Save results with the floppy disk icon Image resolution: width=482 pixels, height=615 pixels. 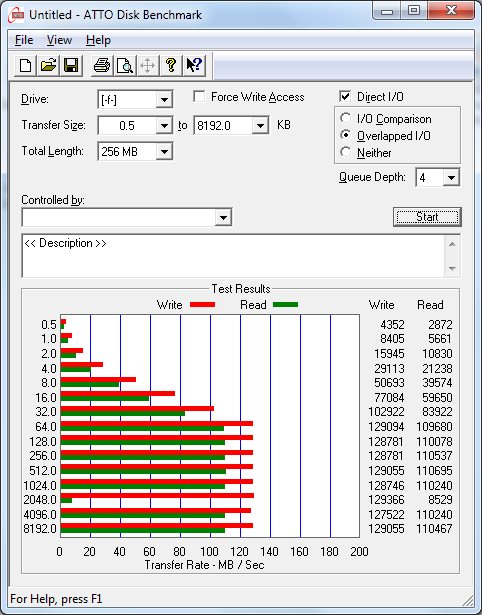[71, 65]
